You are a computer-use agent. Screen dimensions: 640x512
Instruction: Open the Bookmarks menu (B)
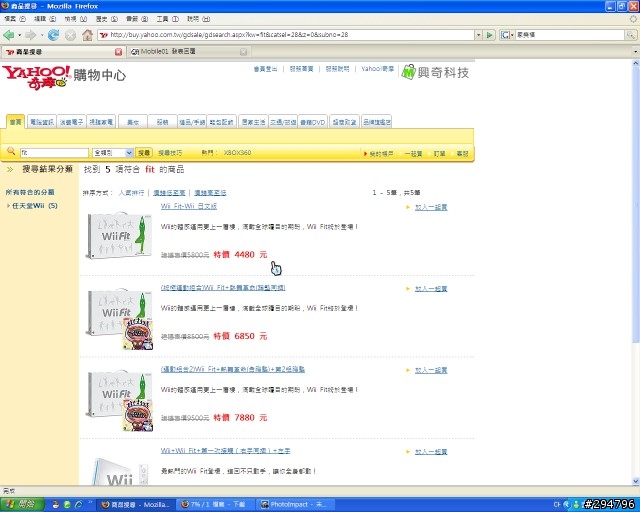click(x=137, y=19)
